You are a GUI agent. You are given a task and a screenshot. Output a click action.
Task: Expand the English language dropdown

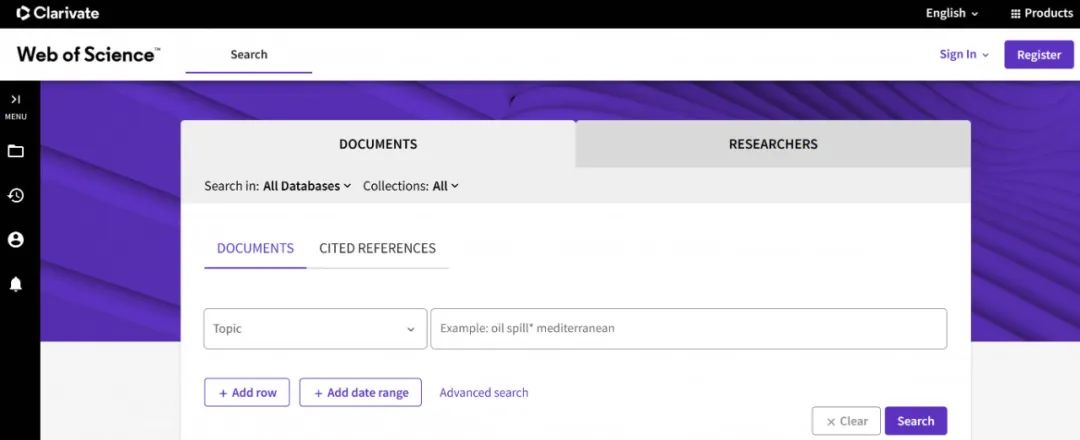[x=951, y=13]
